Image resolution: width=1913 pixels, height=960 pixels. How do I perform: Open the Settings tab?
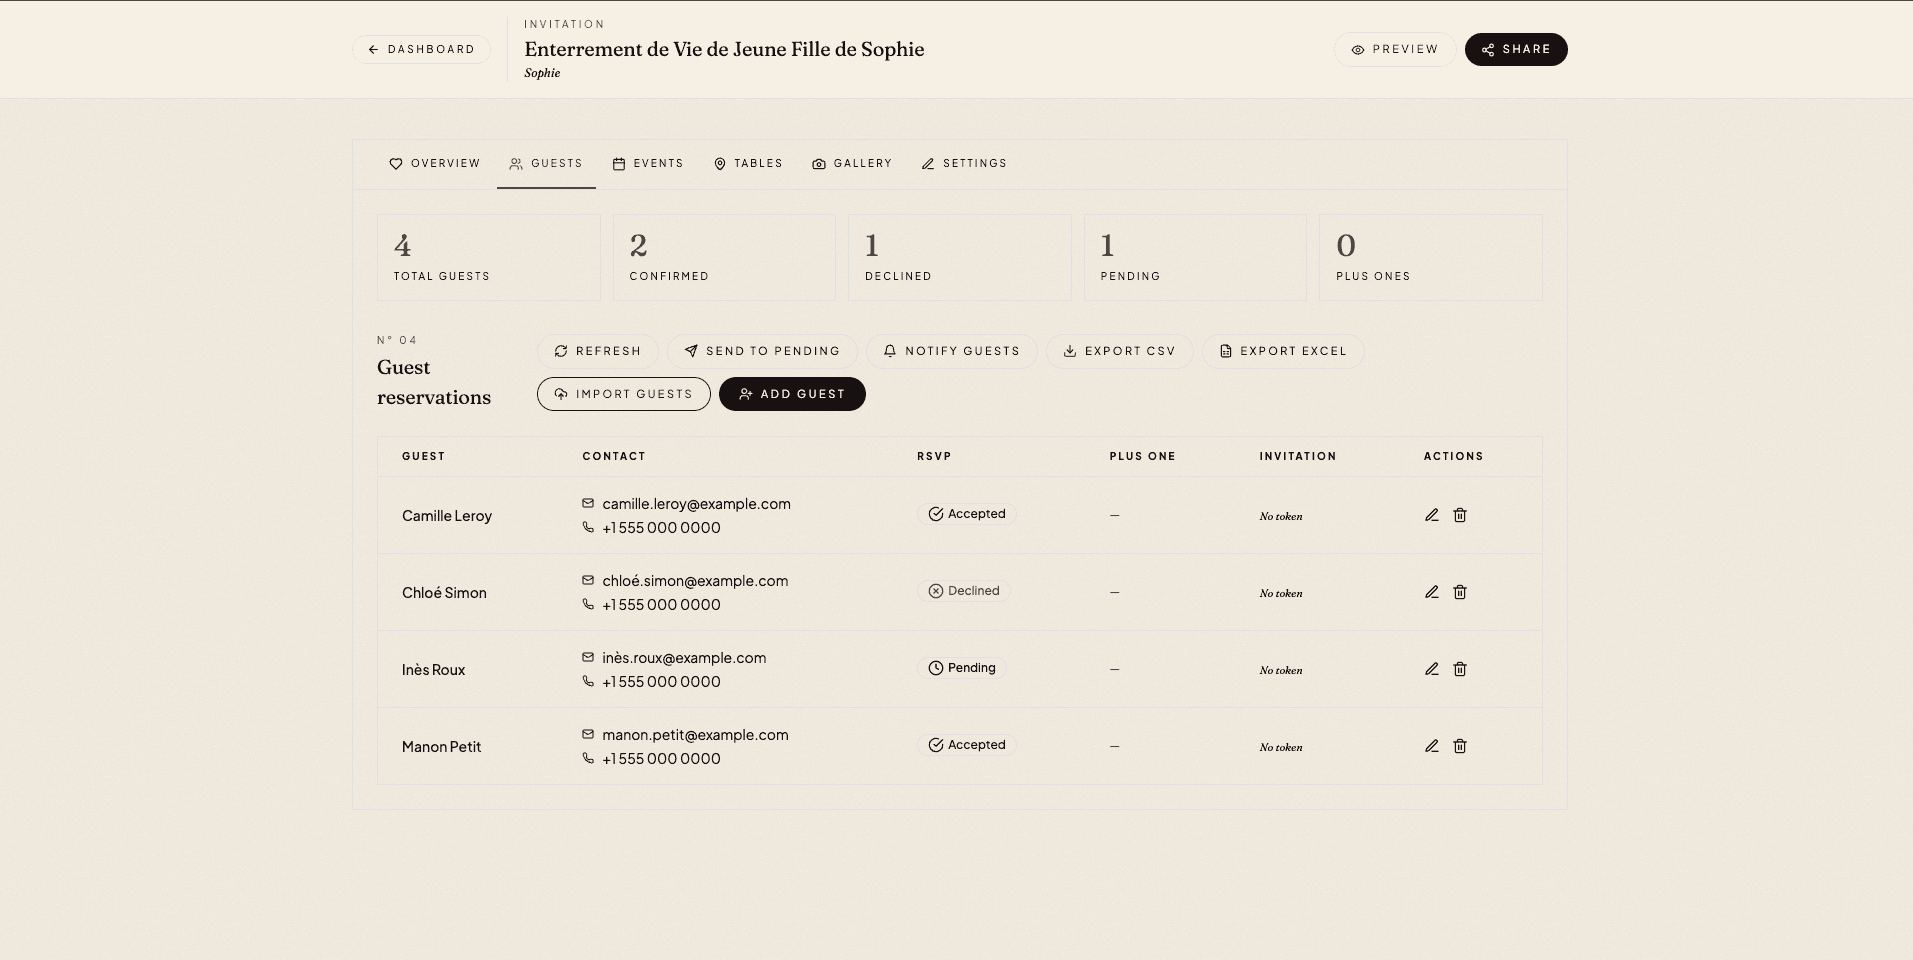coord(964,163)
